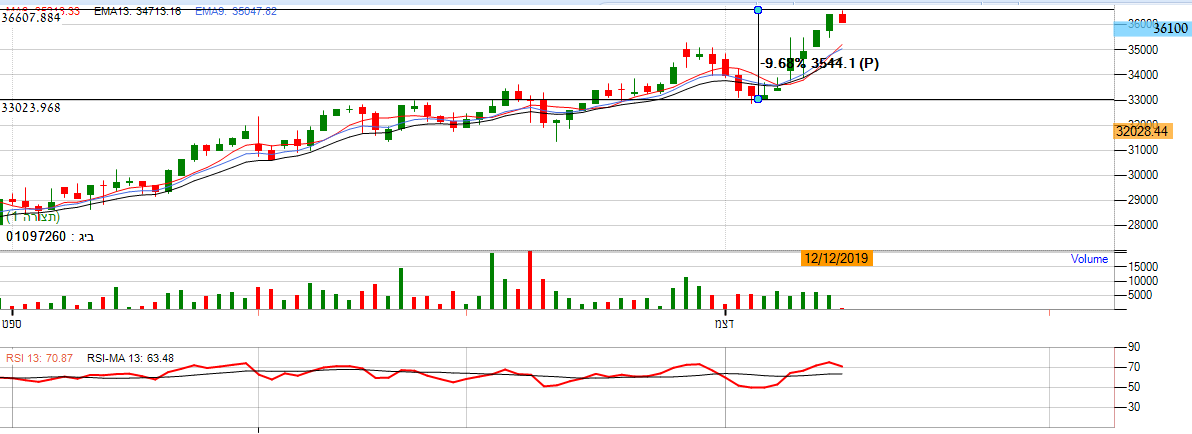
Task: Click the orange 12/12/2019 date tag
Action: [837, 259]
